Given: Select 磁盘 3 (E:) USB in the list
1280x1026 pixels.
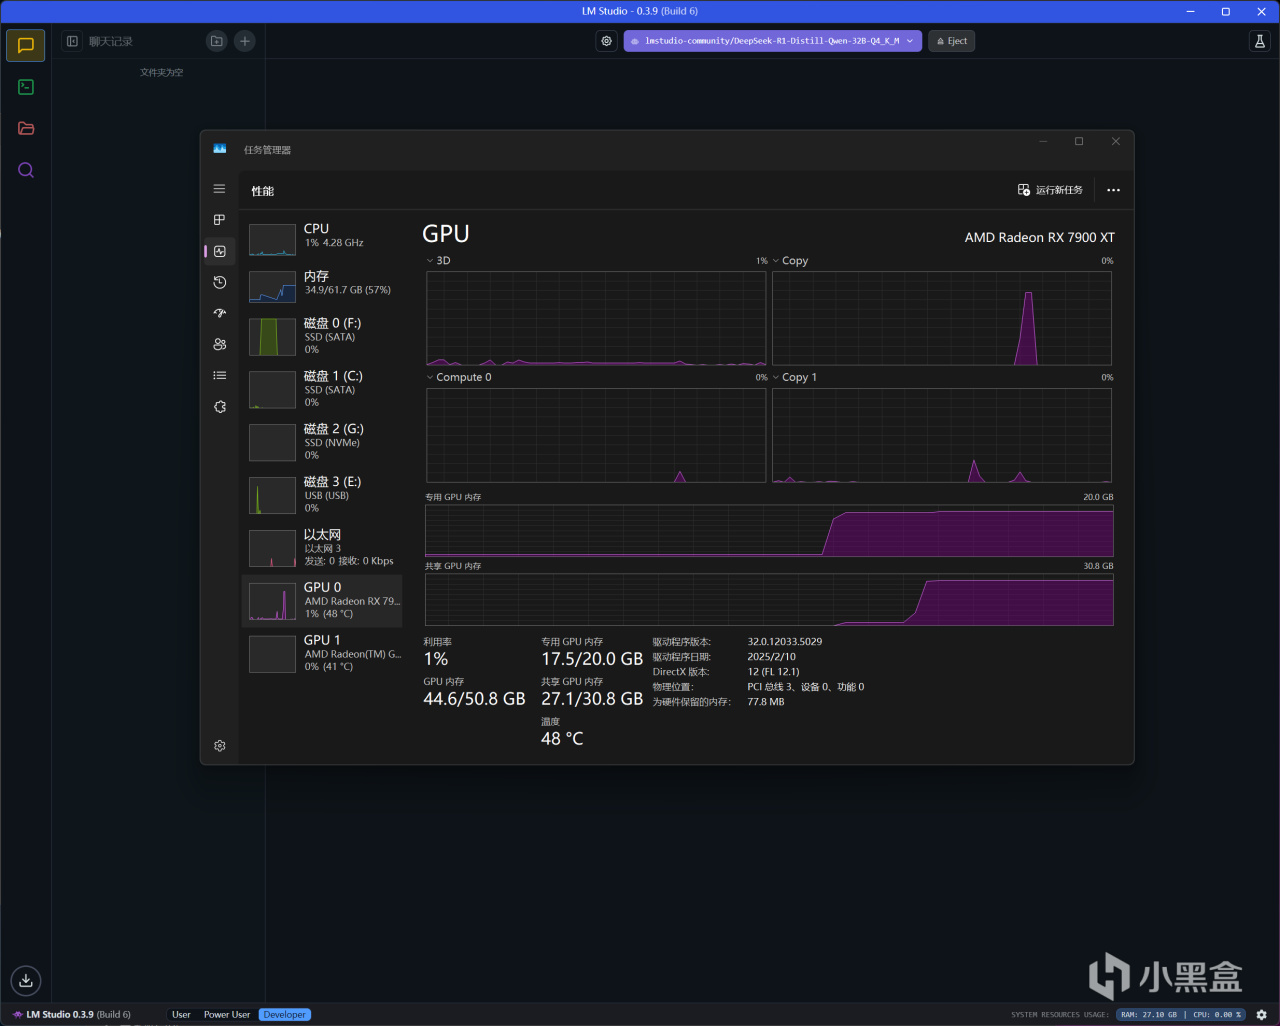Looking at the screenshot, I should coord(322,495).
